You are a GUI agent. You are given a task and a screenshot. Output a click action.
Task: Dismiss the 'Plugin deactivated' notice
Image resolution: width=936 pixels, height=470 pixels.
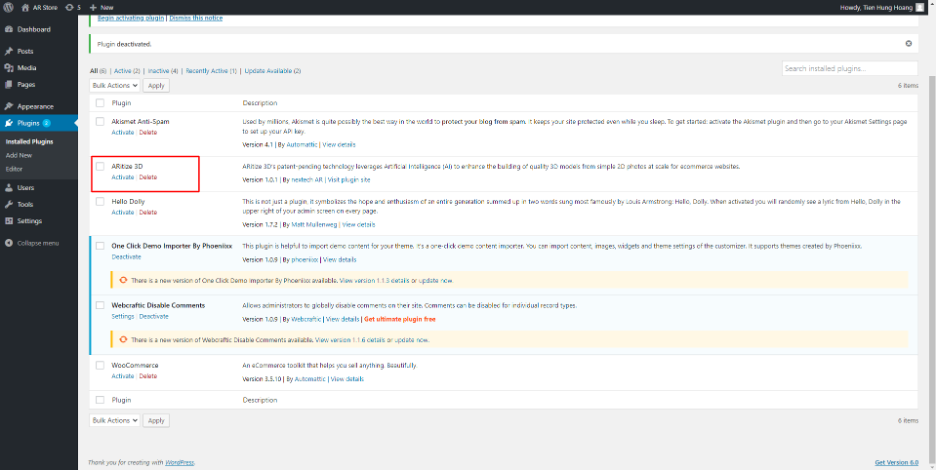[x=909, y=44]
